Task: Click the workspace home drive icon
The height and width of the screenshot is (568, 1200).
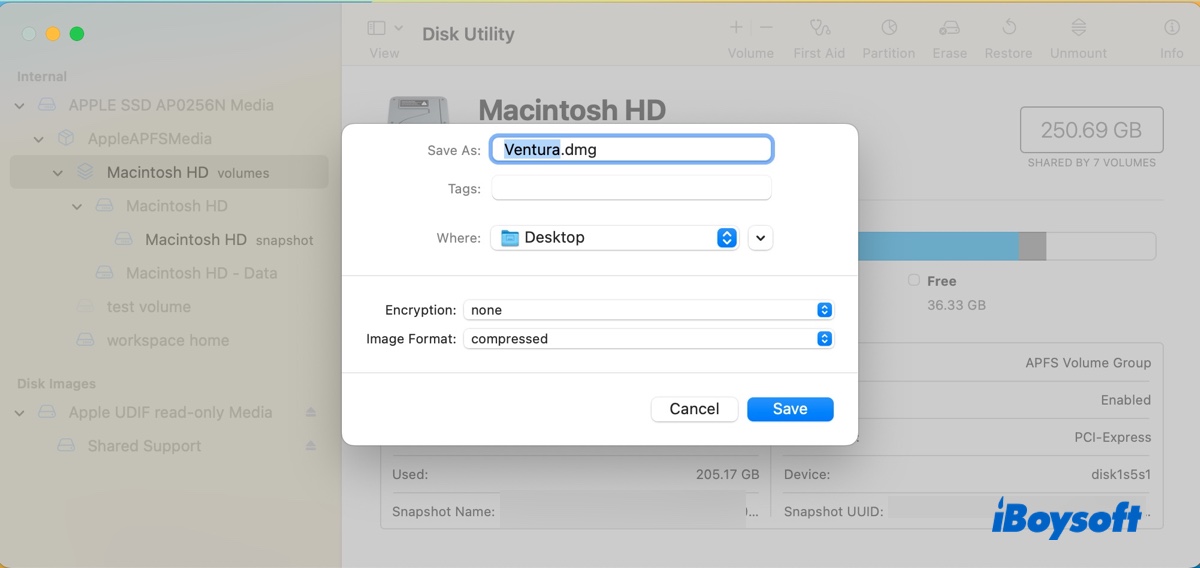Action: pos(85,340)
